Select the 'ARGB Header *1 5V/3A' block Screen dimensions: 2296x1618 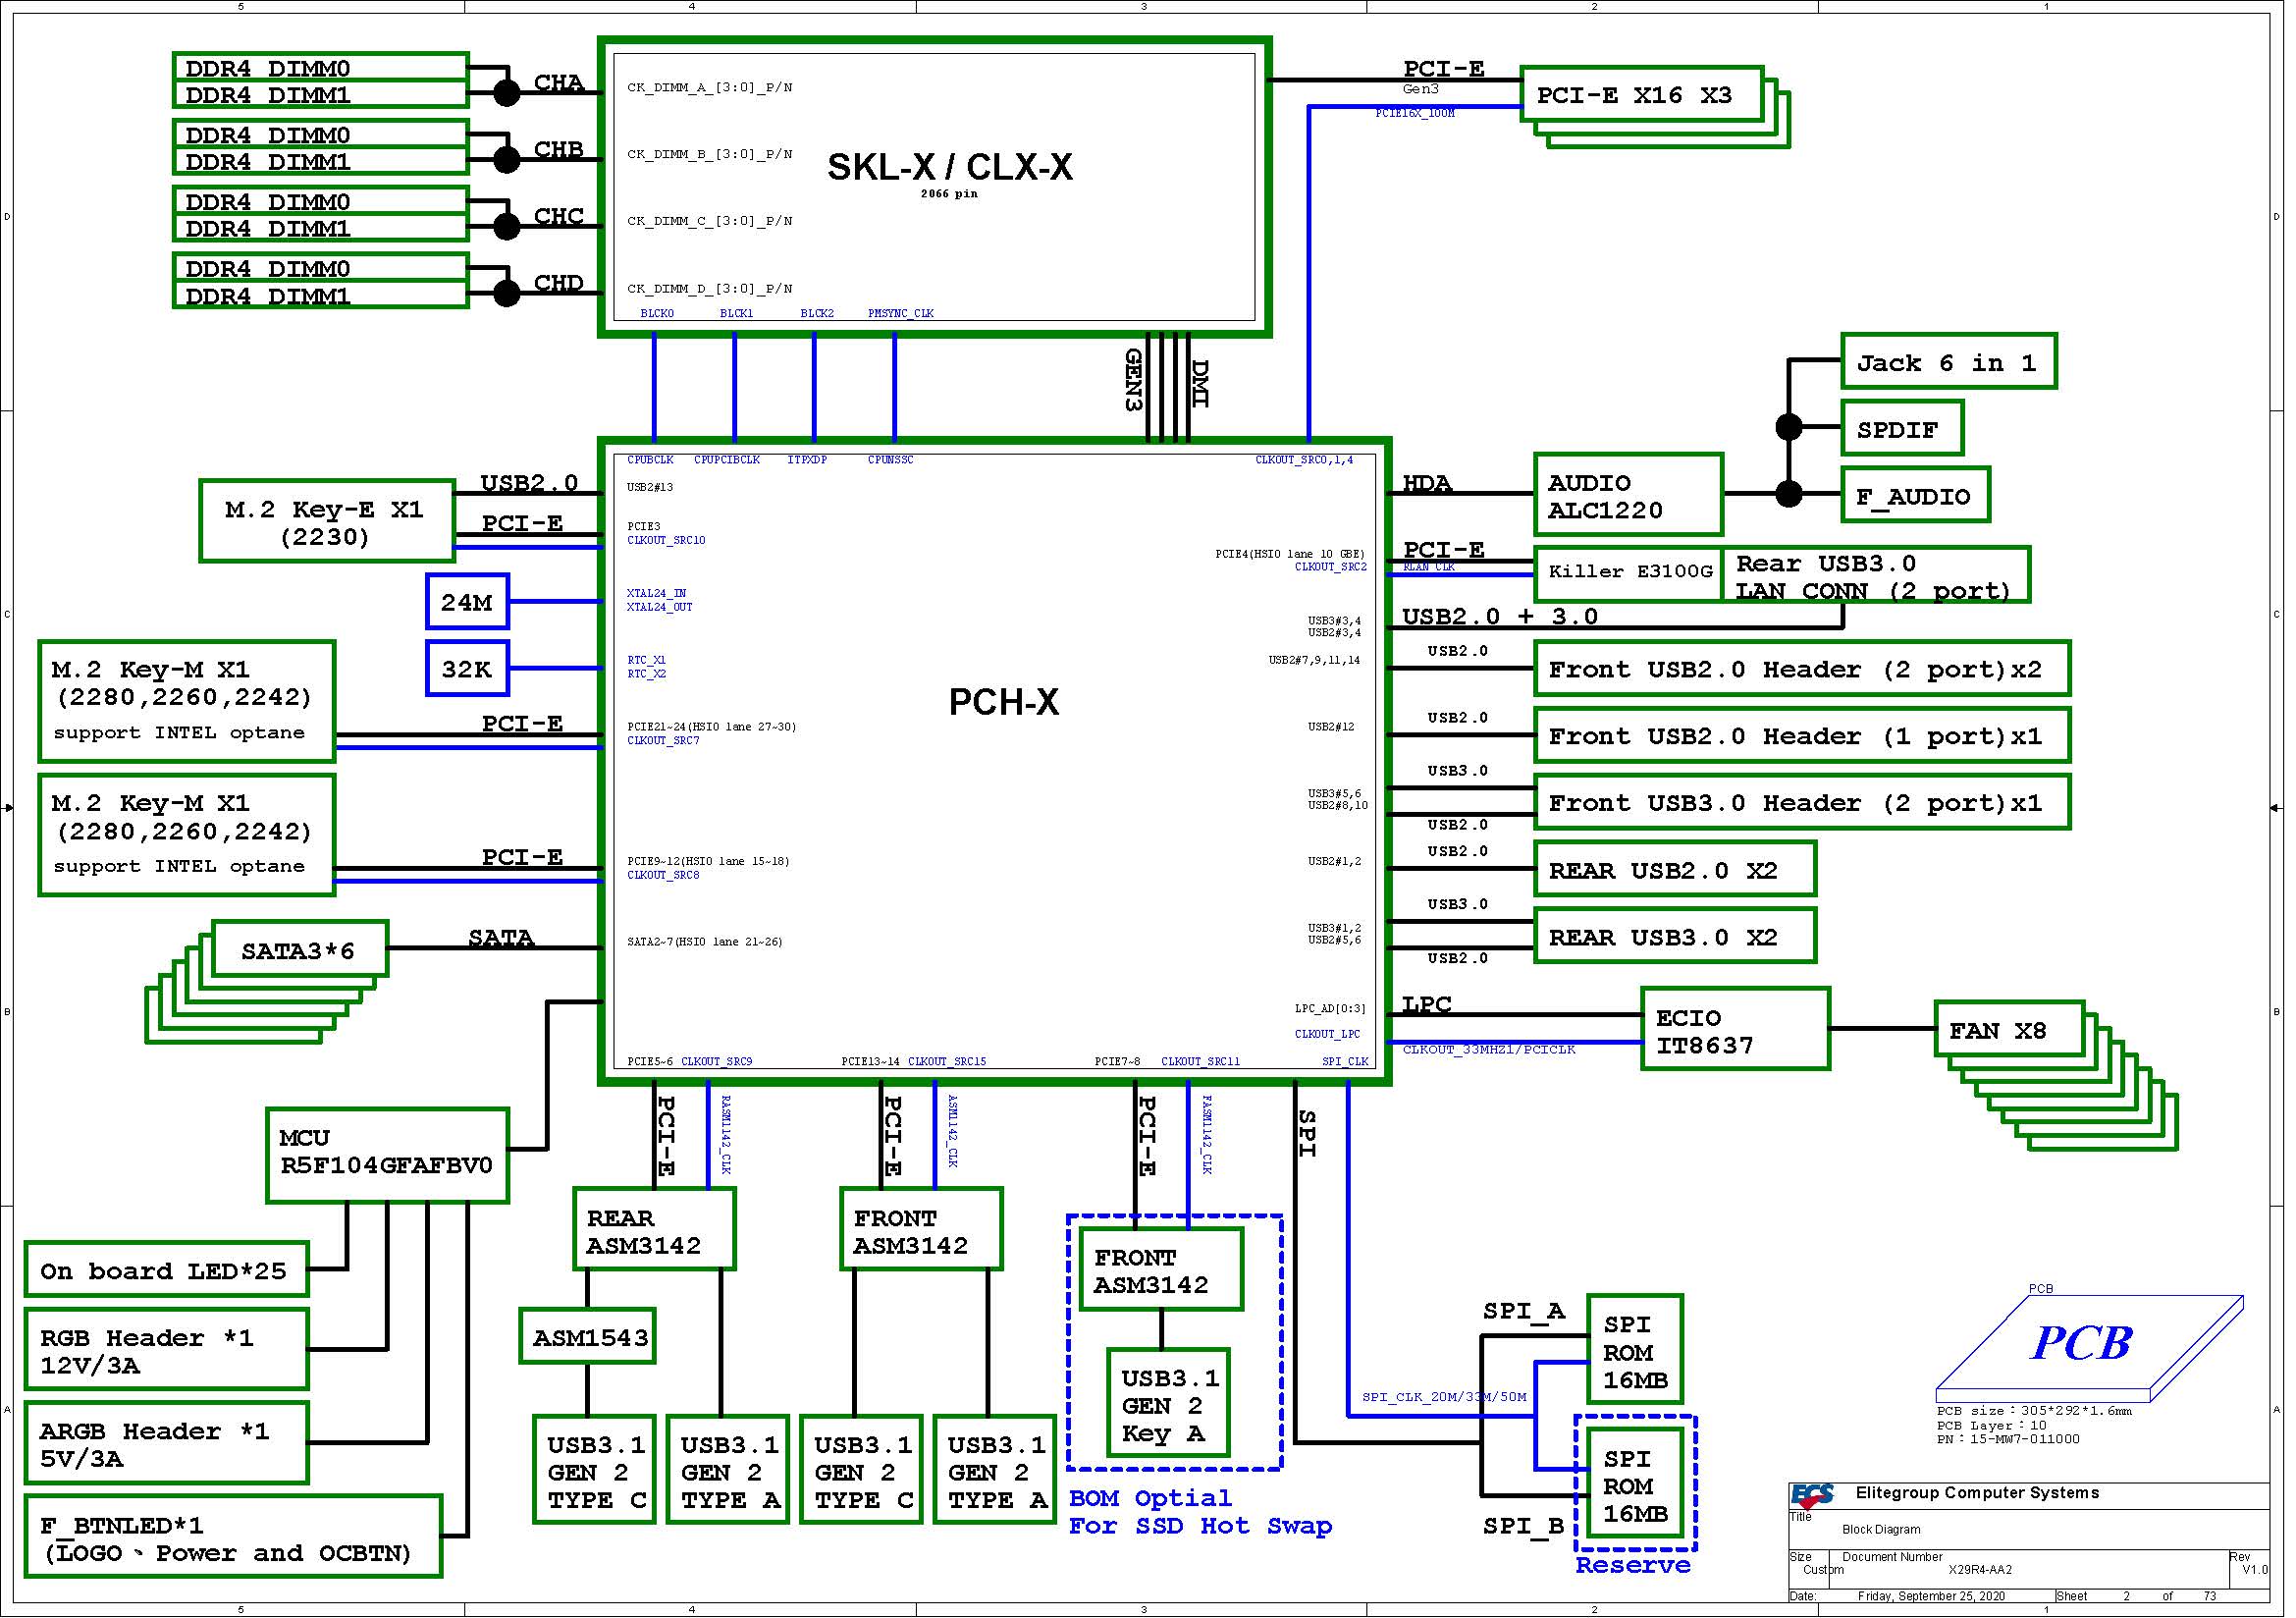[x=166, y=1445]
